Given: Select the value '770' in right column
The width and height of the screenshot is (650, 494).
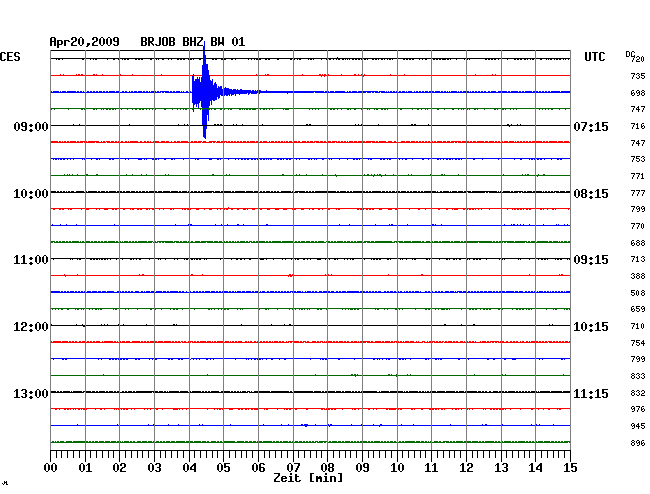Looking at the screenshot, I should coord(638,226).
